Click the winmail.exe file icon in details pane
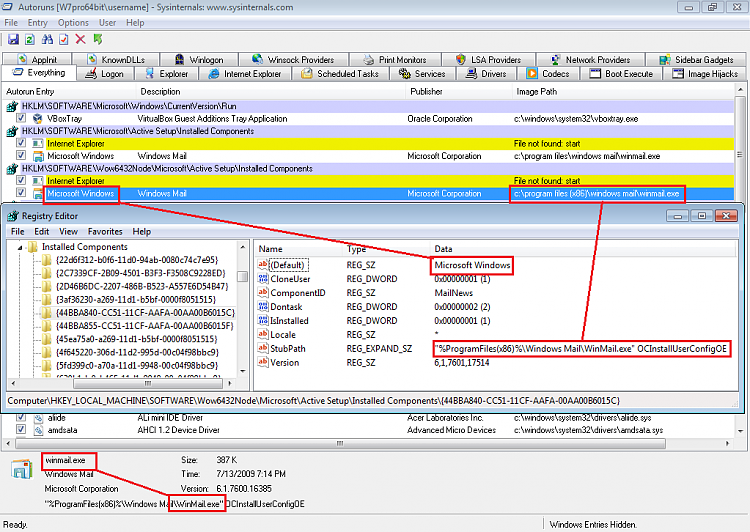 point(21,469)
